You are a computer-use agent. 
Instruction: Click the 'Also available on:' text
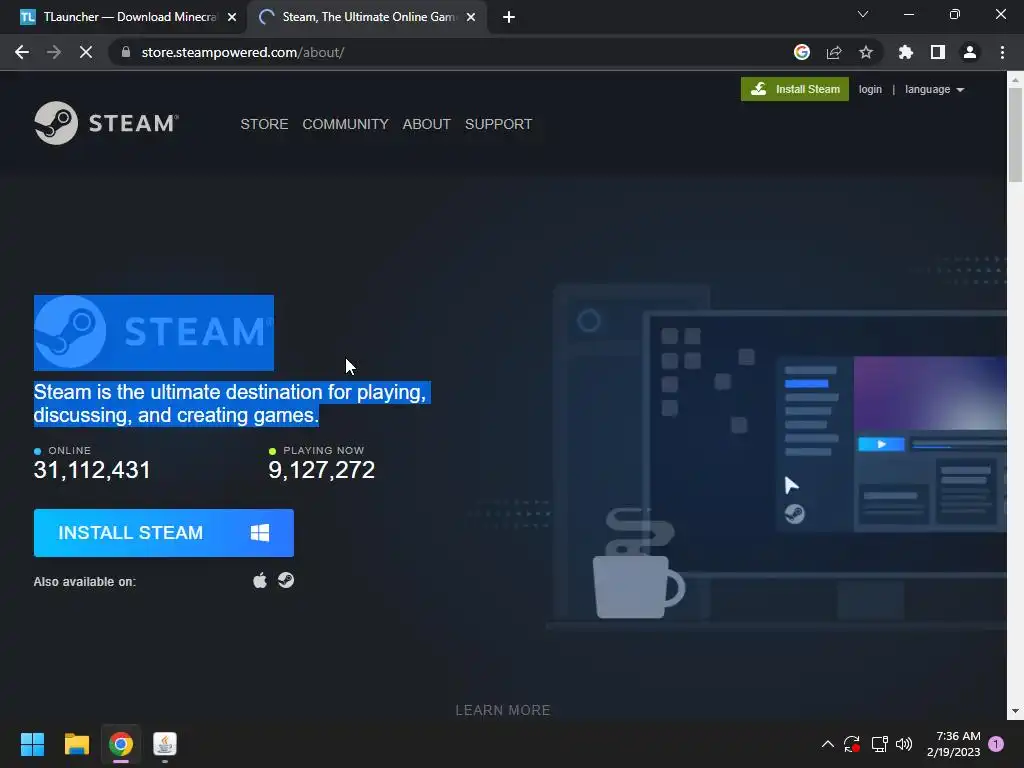click(84, 581)
